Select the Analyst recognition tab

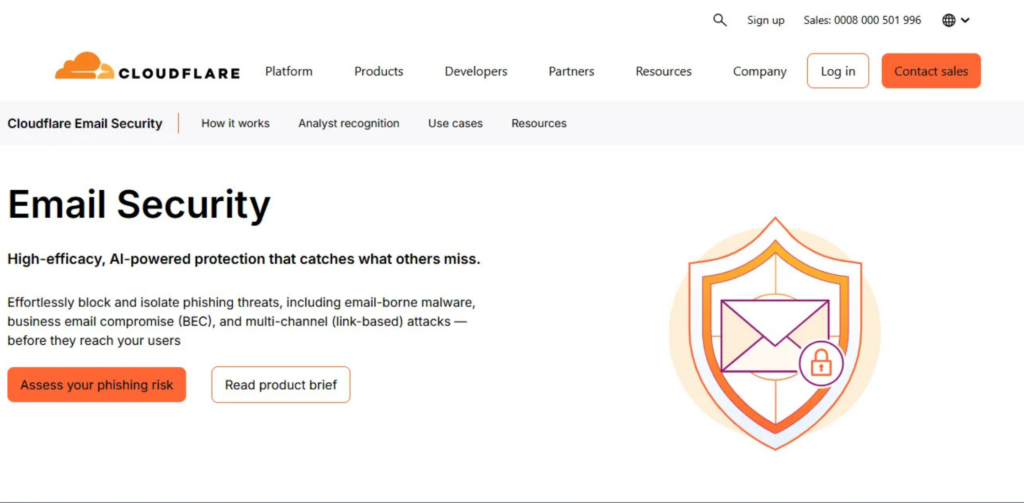pyautogui.click(x=349, y=124)
